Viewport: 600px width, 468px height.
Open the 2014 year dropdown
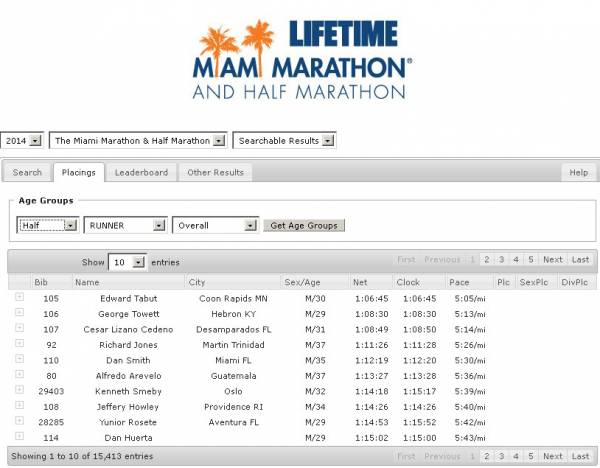[x=22, y=140]
